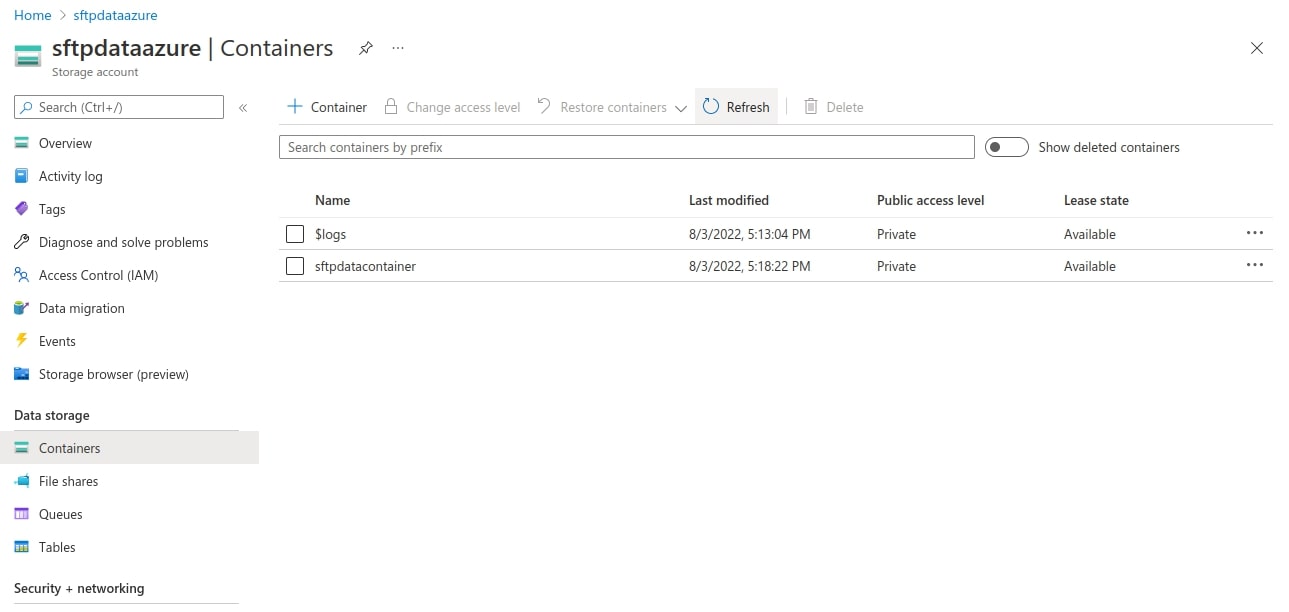The height and width of the screenshot is (612, 1289).
Task: Pin the sftpdataazure blade
Action: click(x=366, y=48)
